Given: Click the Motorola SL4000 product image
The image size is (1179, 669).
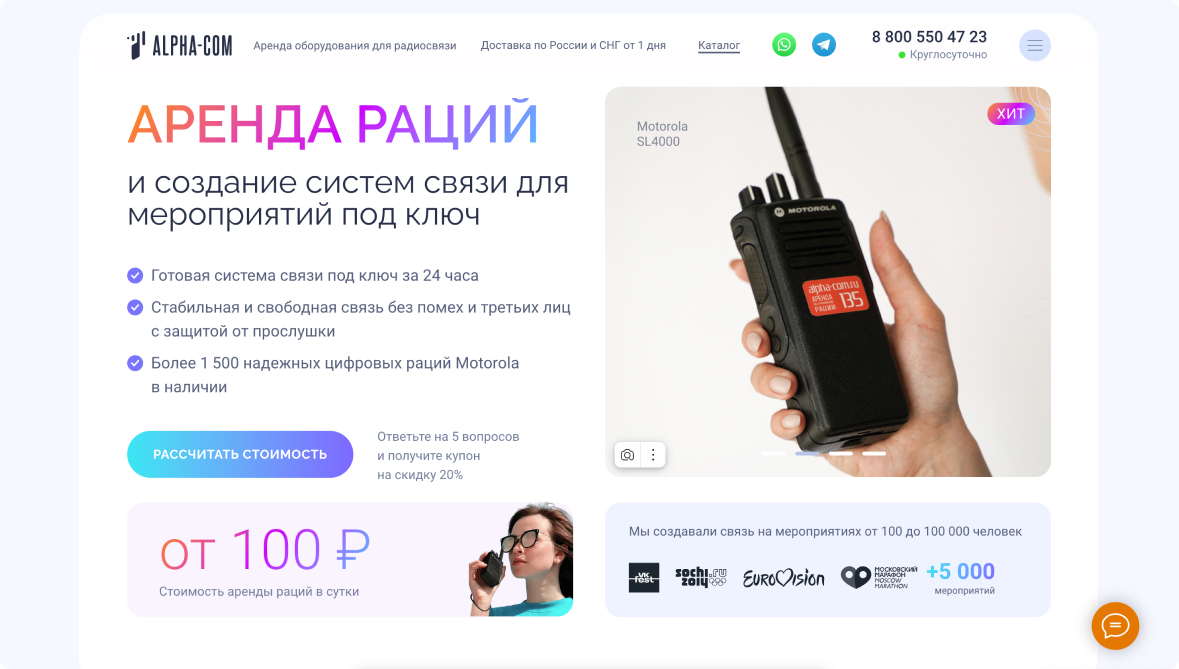Looking at the screenshot, I should click(x=828, y=281).
